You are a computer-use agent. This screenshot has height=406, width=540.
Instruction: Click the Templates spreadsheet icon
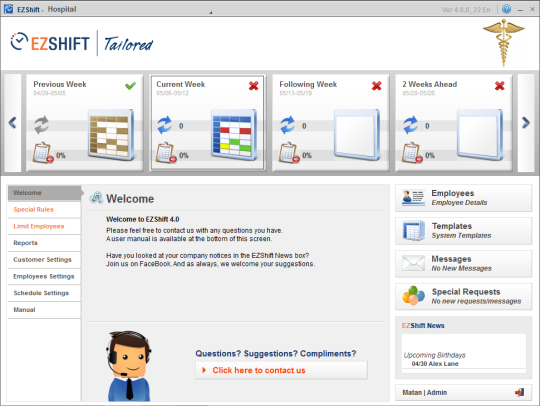click(413, 230)
